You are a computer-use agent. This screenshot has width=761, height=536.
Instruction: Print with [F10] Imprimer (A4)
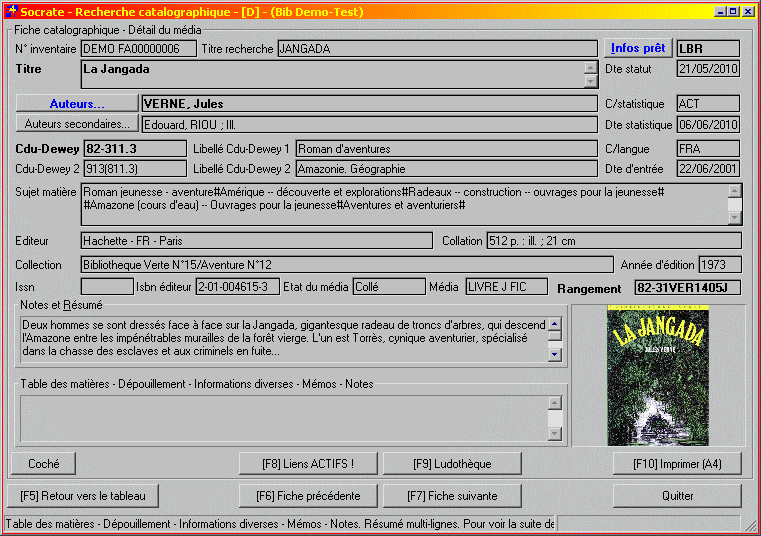(677, 464)
